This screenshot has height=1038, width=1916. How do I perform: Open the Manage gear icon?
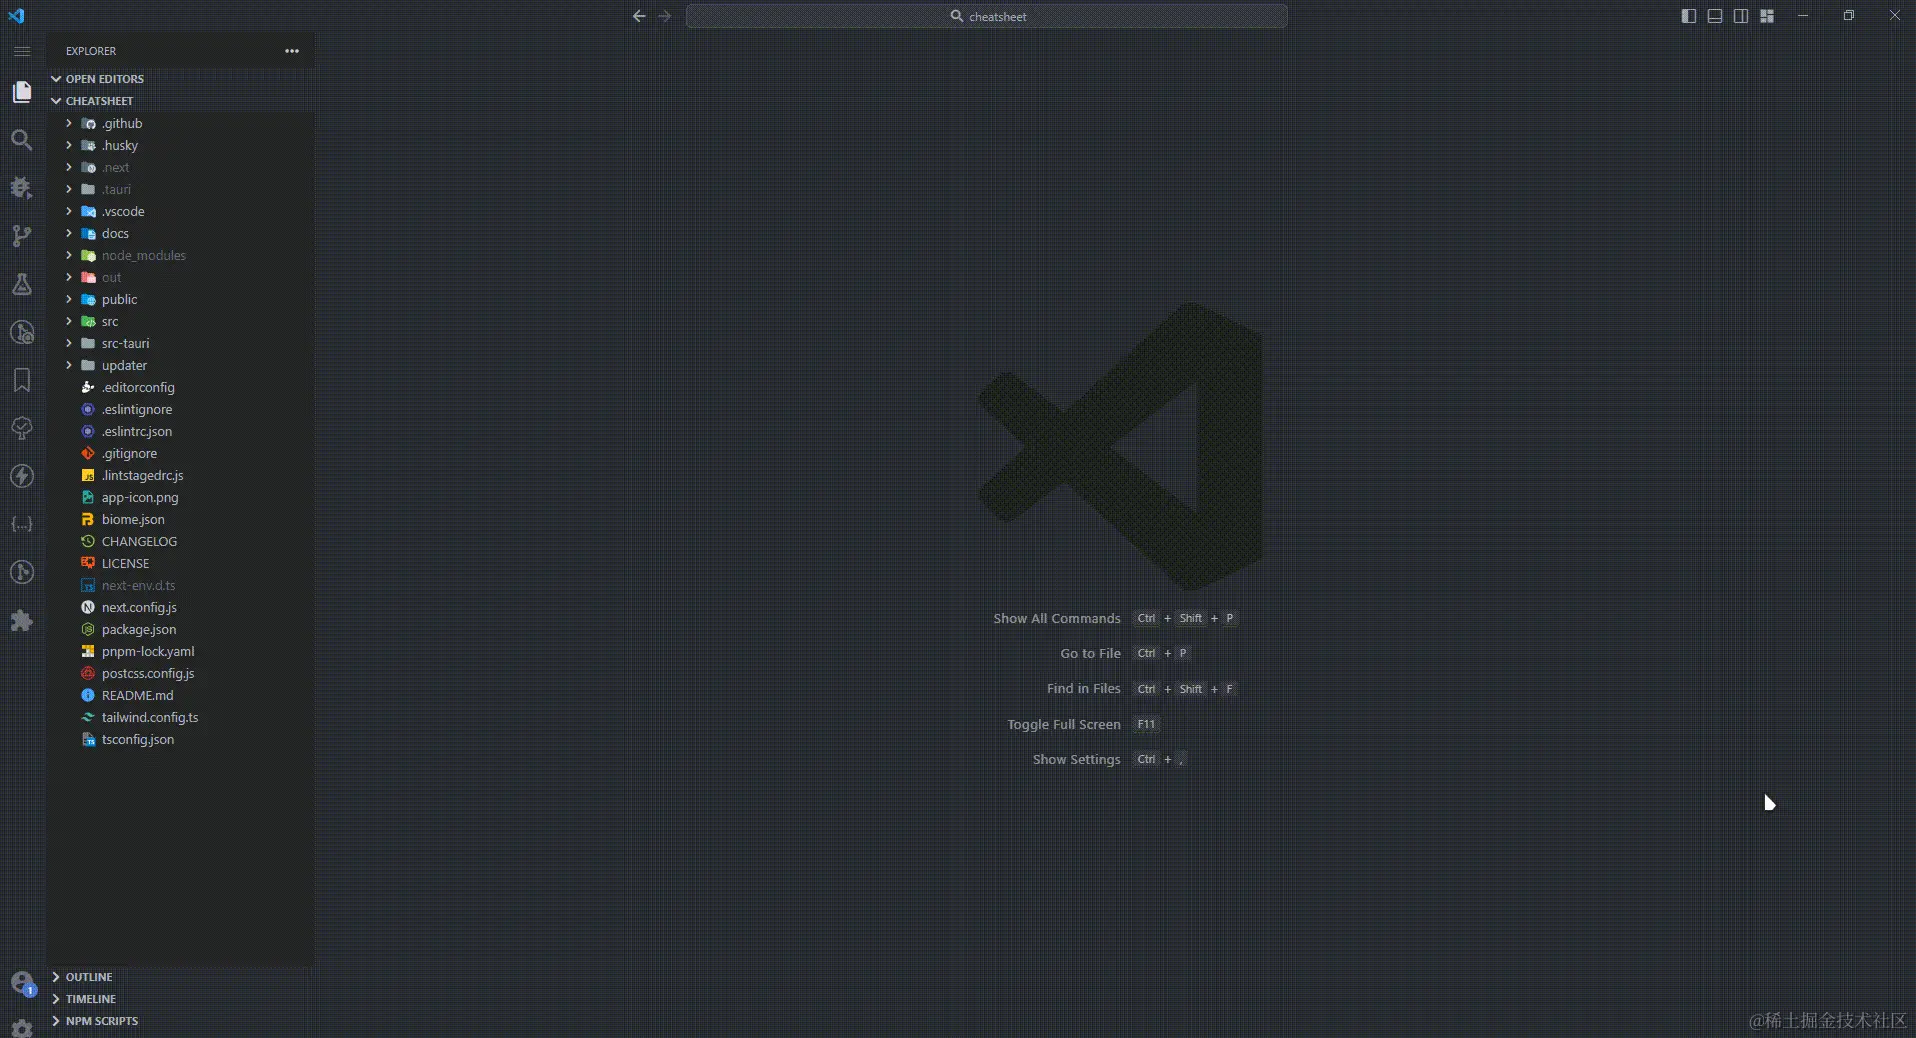[x=22, y=1027]
